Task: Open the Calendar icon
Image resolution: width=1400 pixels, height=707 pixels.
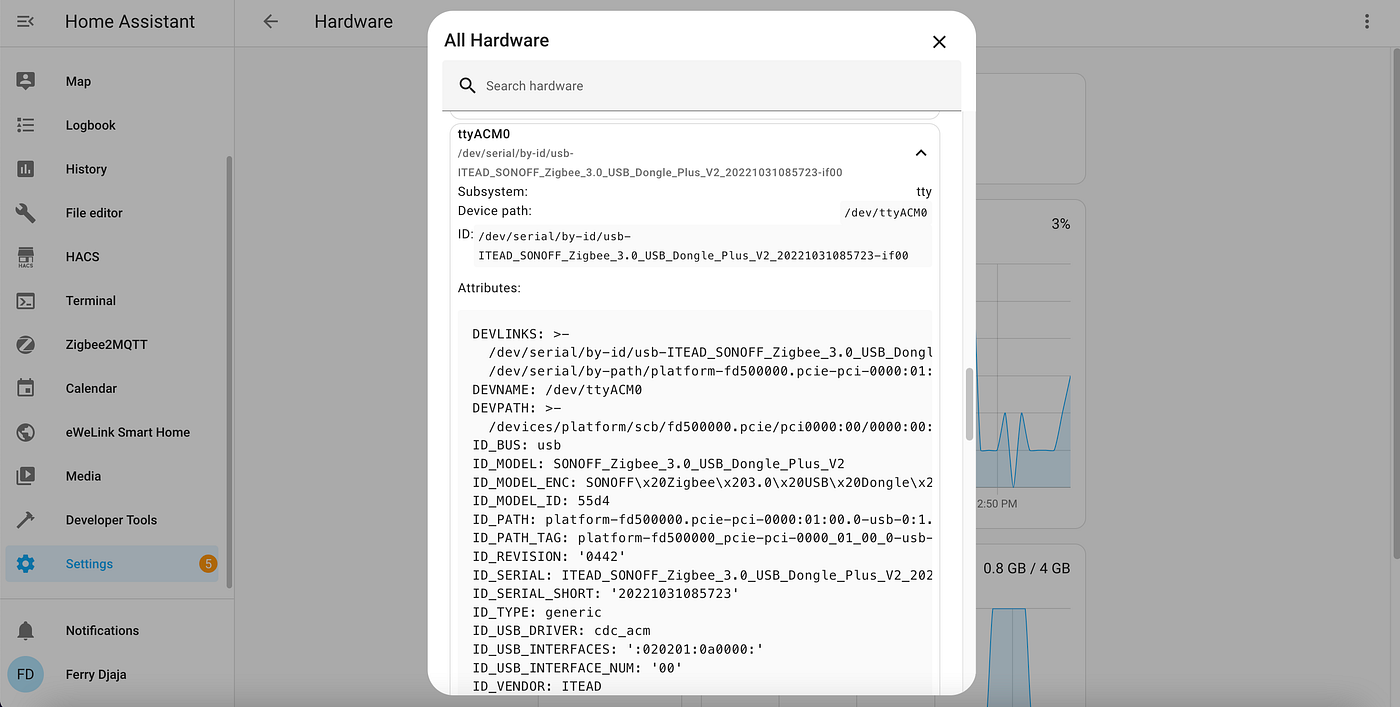Action: (x=26, y=388)
